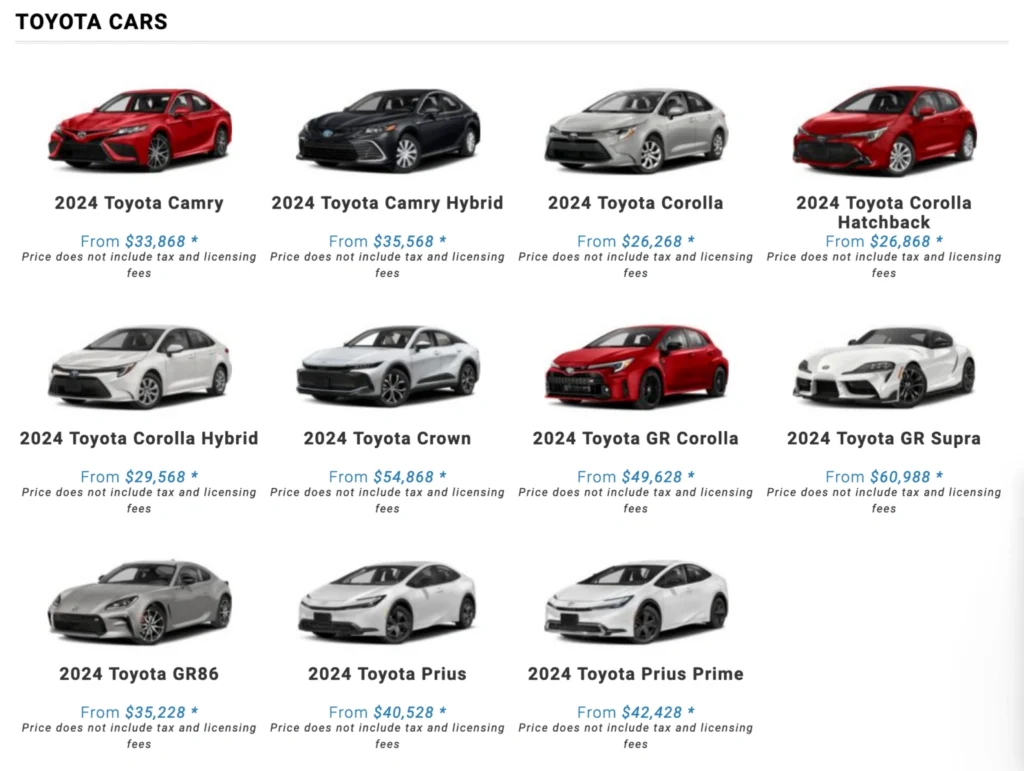The height and width of the screenshot is (771, 1024).
Task: Select the 2024 Toyota Prius car photo
Action: 388,602
